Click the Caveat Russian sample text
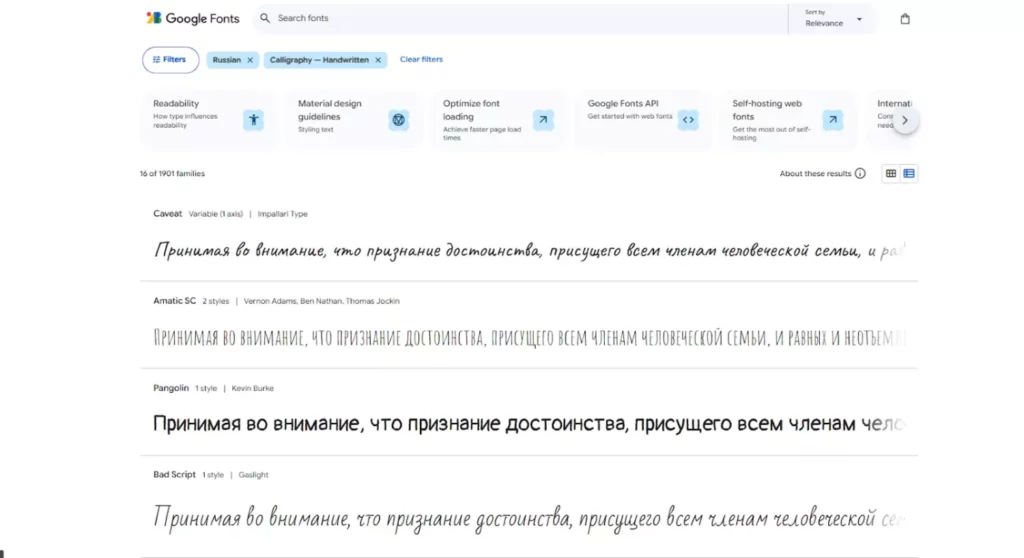 click(x=529, y=251)
